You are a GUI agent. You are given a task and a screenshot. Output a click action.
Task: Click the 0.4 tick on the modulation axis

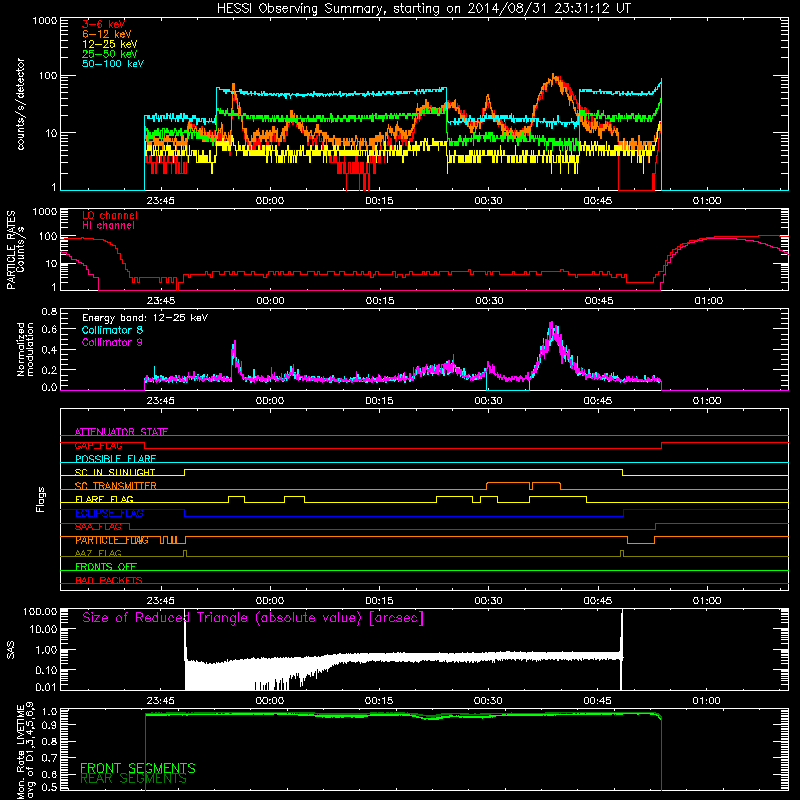pyautogui.click(x=50, y=350)
